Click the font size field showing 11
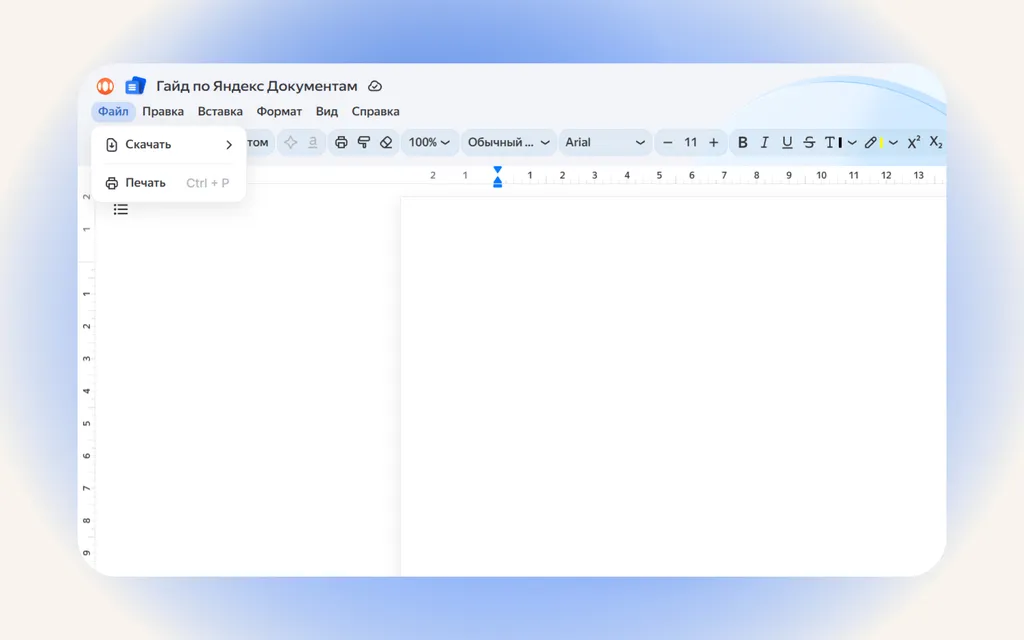1024x640 pixels. coord(690,142)
